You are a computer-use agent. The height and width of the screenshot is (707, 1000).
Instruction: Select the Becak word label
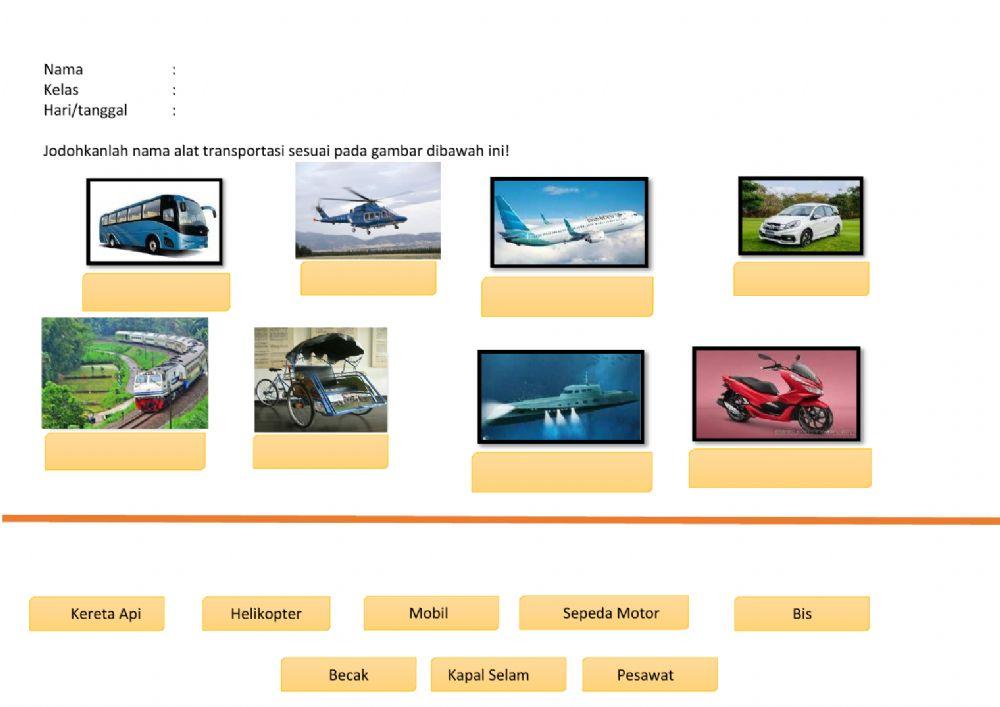pos(348,675)
